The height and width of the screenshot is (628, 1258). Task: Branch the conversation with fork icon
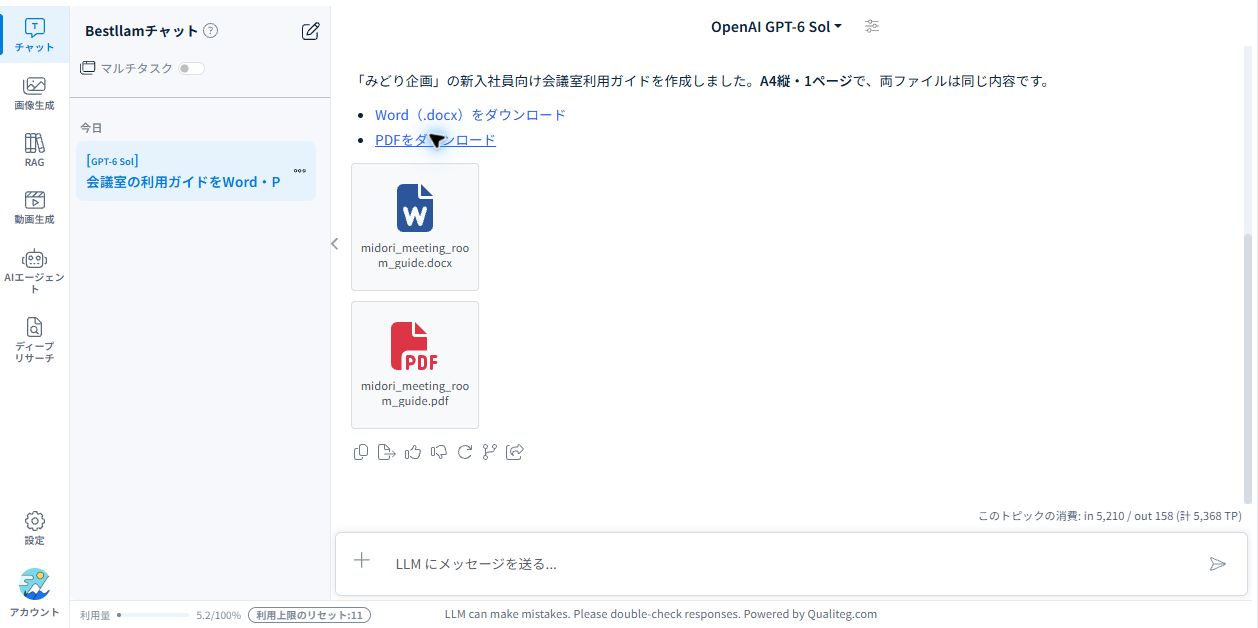489,452
